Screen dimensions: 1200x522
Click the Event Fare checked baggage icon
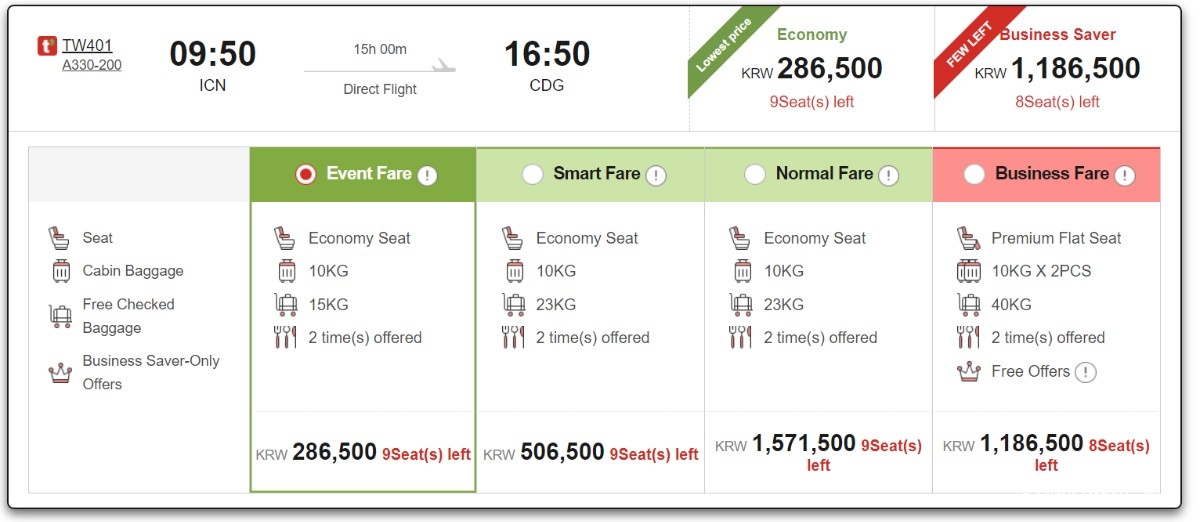click(x=285, y=304)
